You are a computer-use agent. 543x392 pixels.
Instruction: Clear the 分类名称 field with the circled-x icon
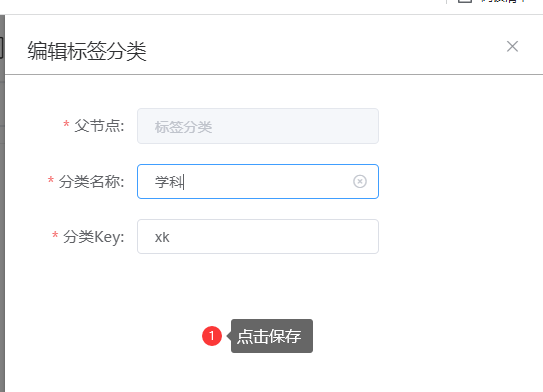pyautogui.click(x=360, y=181)
